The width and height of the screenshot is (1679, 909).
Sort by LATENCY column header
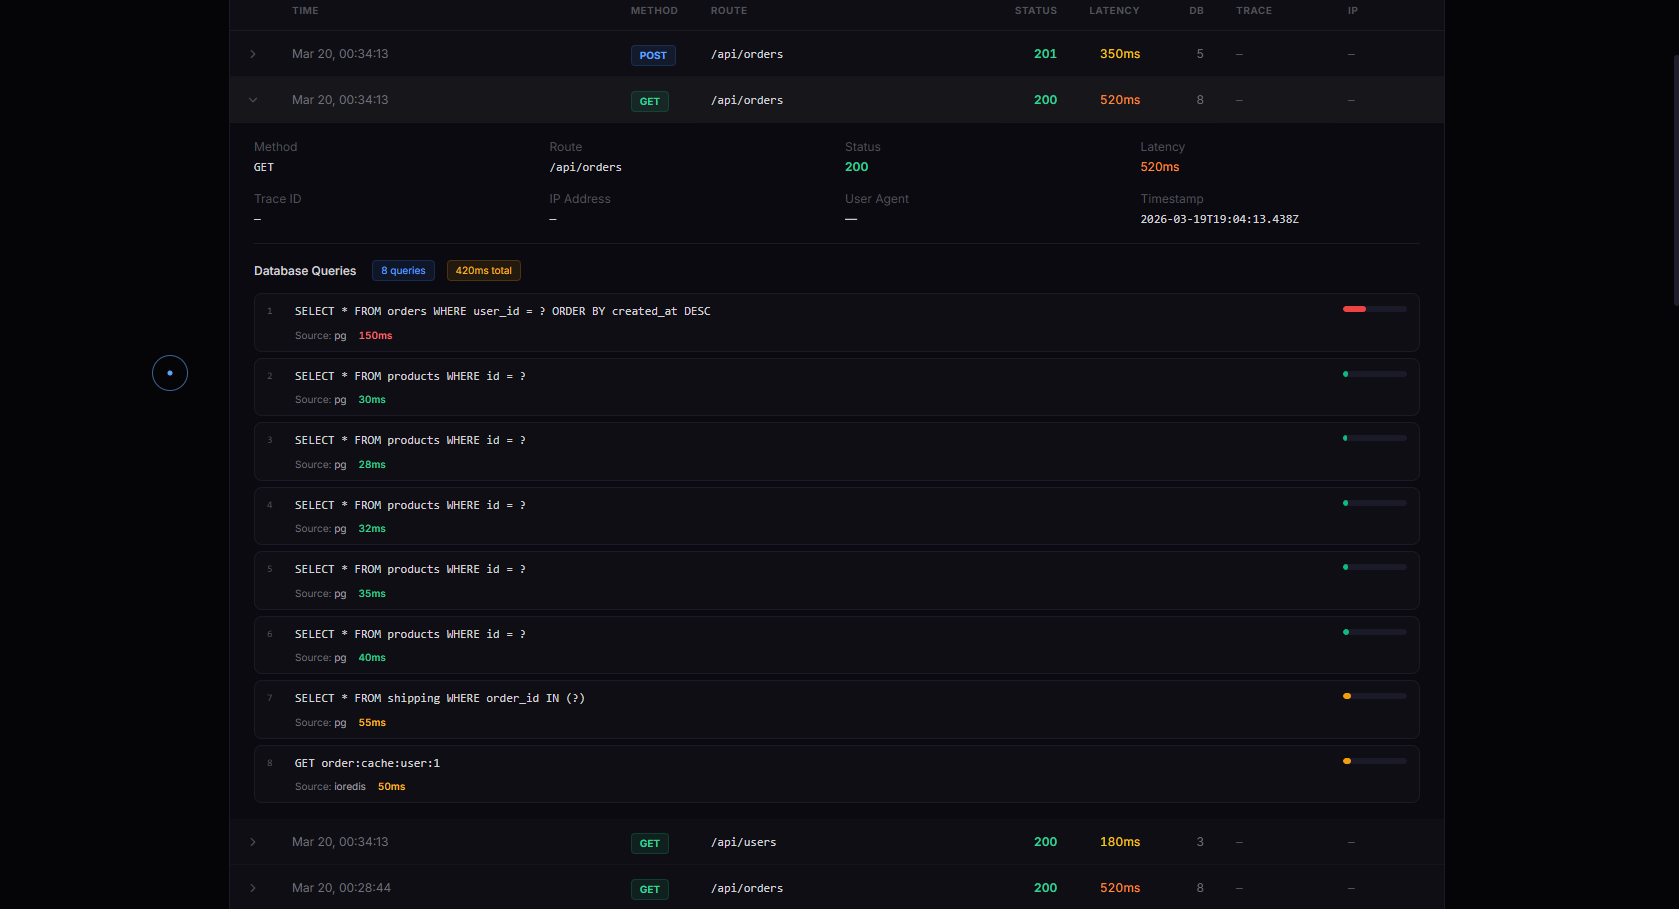(1114, 11)
